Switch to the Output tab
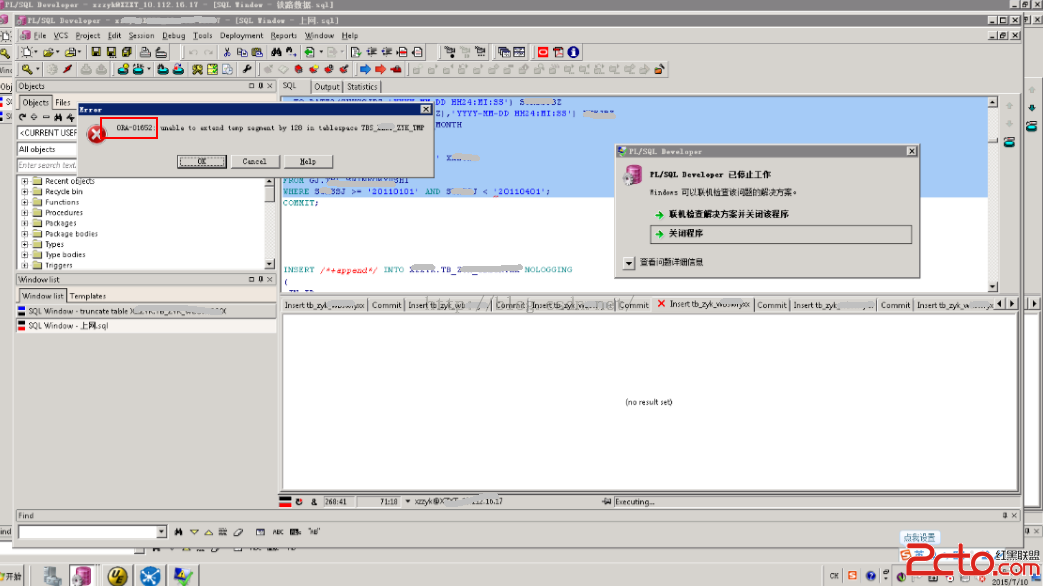Screen dimensions: 1043x586 pos(327,86)
